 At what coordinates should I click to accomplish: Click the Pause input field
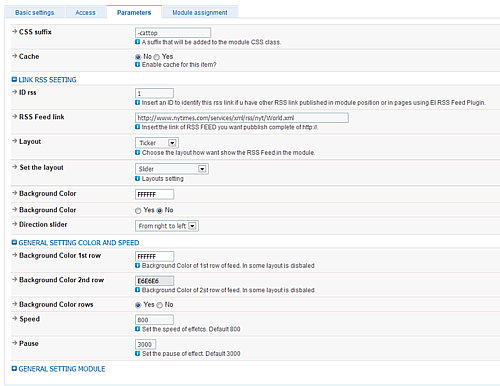click(146, 344)
